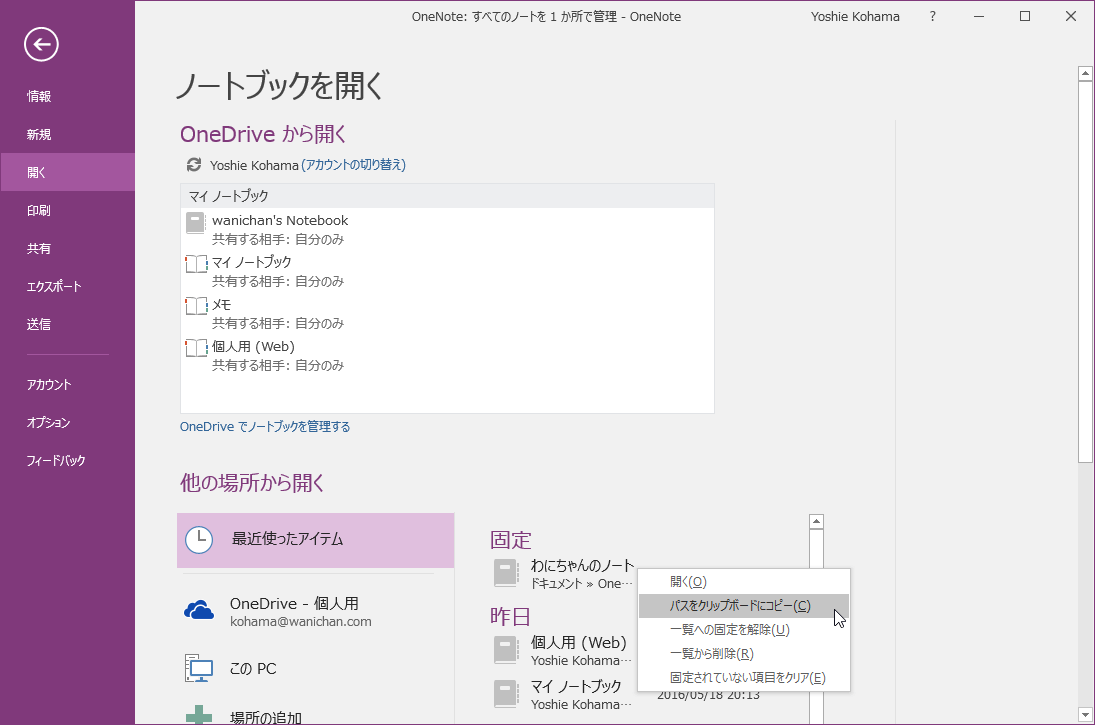This screenshot has height=725, width=1095.
Task: Click the account refresh sync icon
Action: (193, 165)
